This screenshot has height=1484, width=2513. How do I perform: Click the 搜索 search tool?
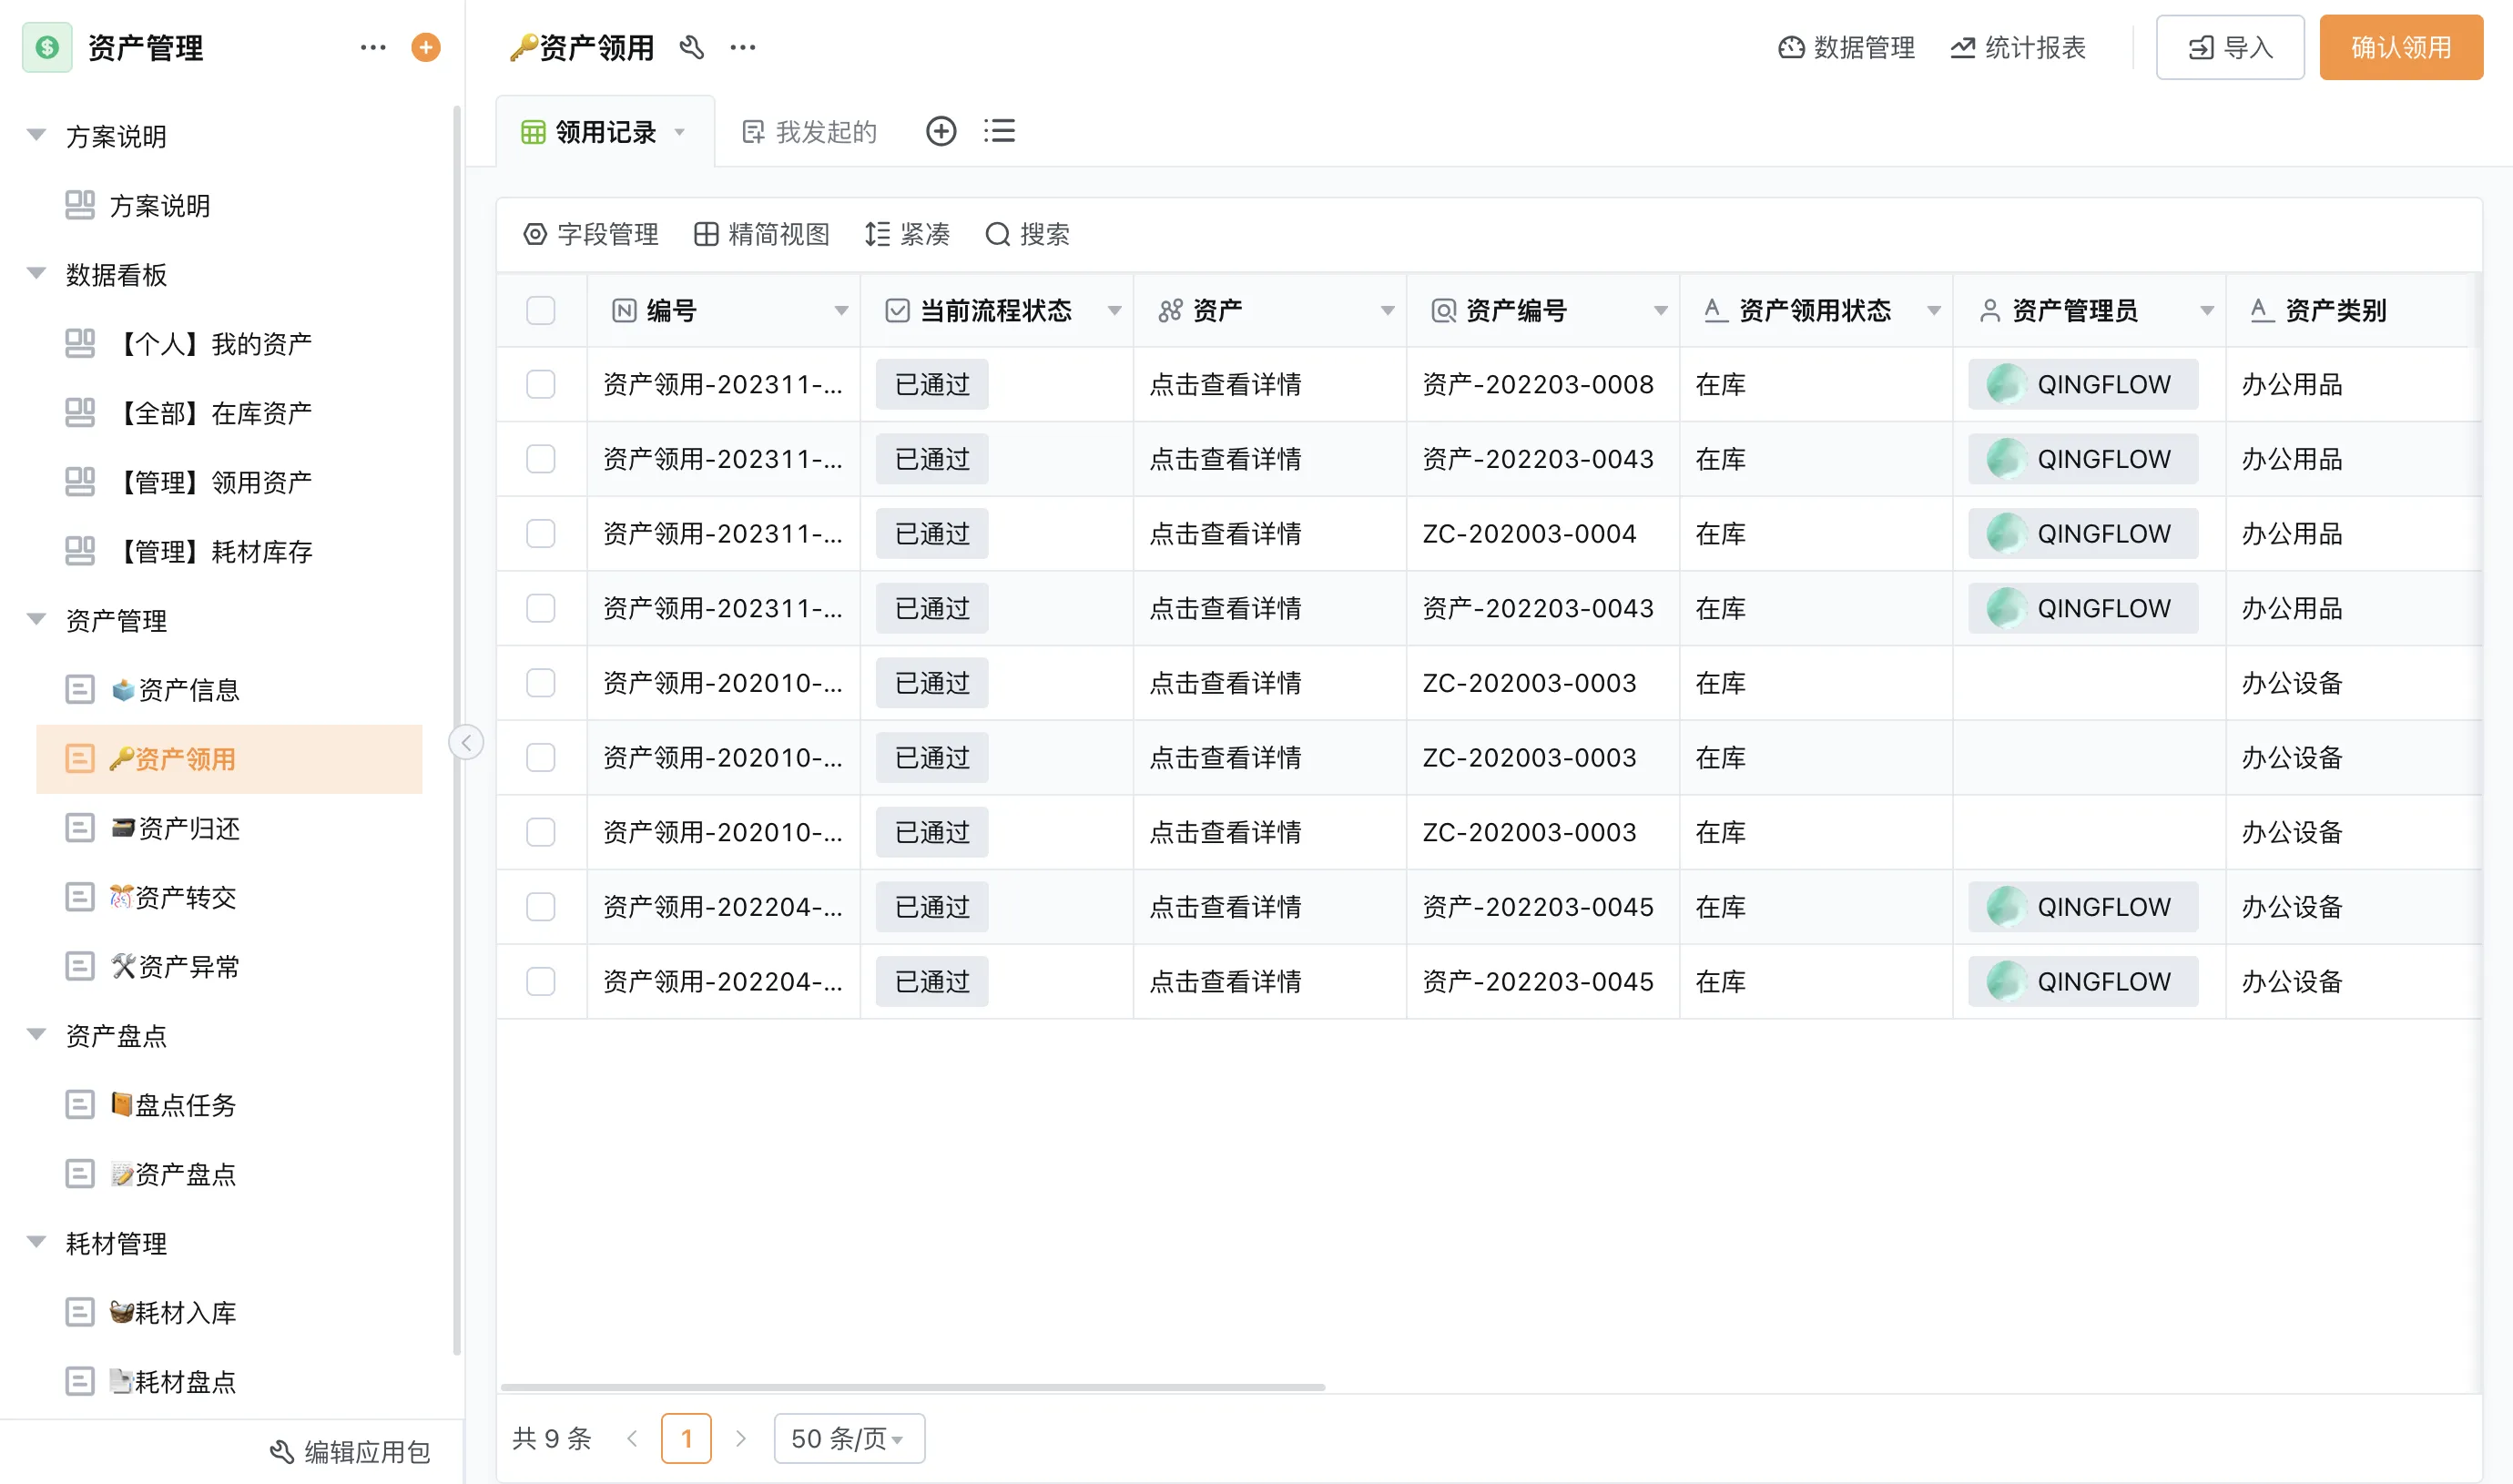(x=1027, y=234)
